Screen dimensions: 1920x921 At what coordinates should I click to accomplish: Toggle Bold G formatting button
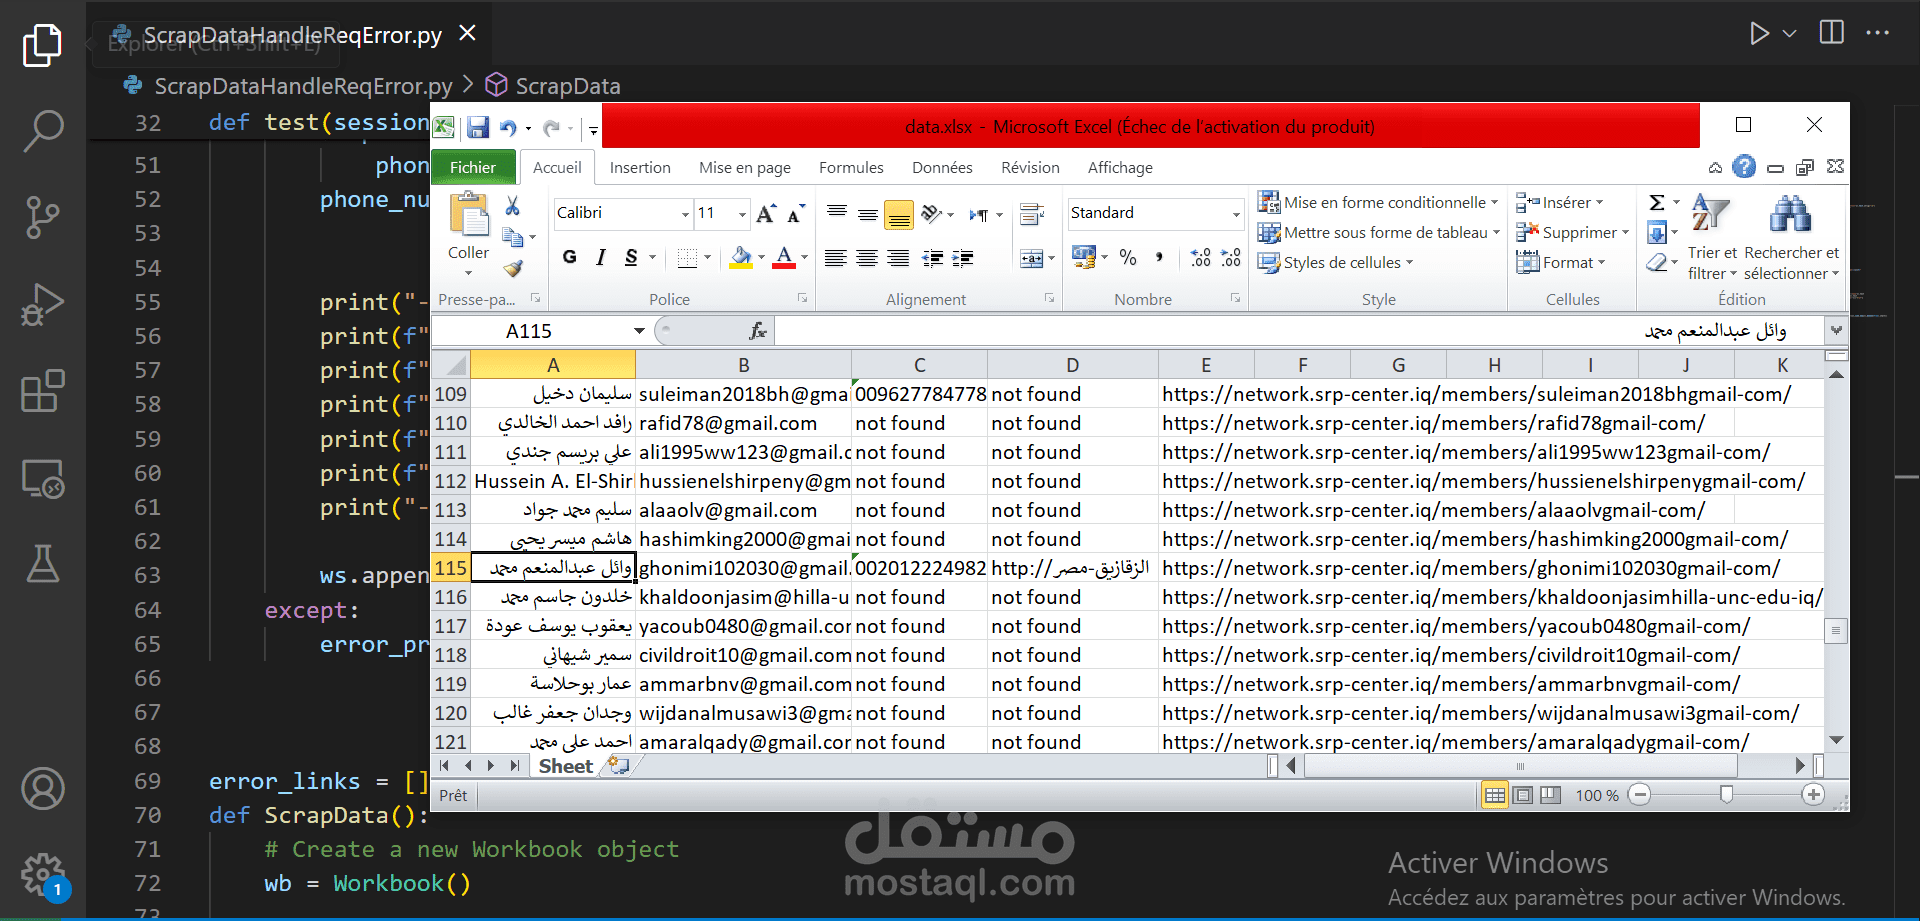pos(570,258)
